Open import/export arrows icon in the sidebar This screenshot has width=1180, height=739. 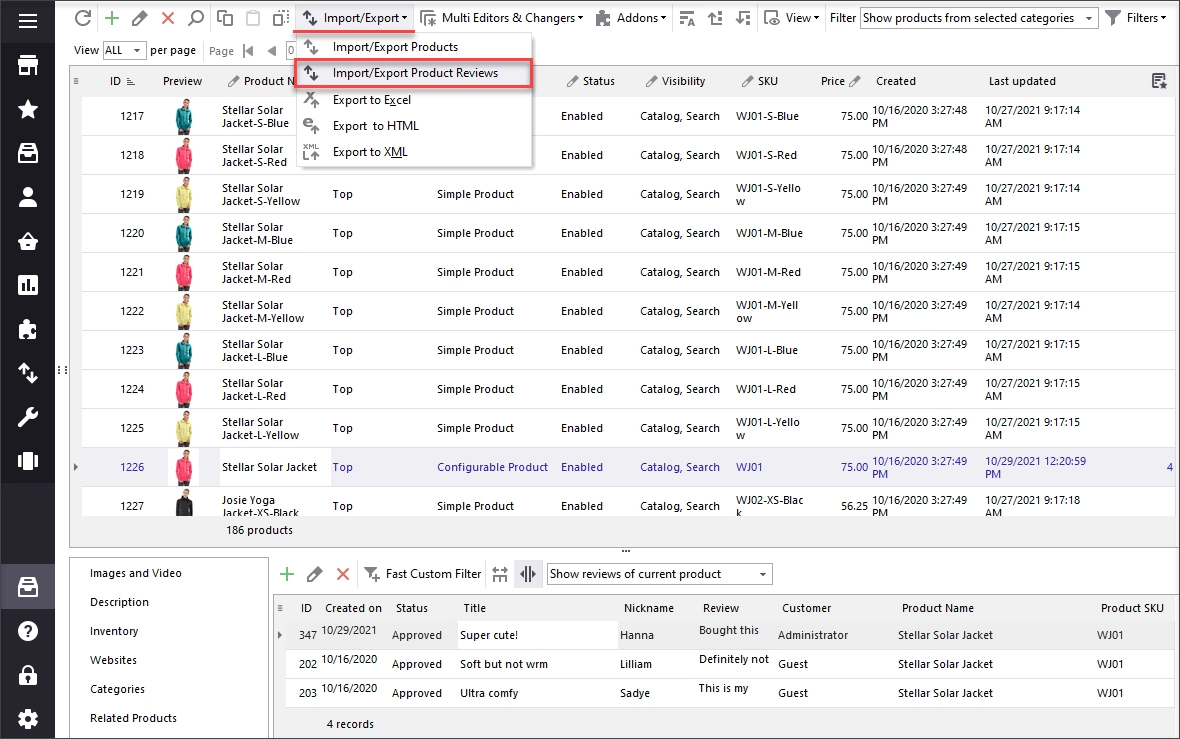click(28, 373)
